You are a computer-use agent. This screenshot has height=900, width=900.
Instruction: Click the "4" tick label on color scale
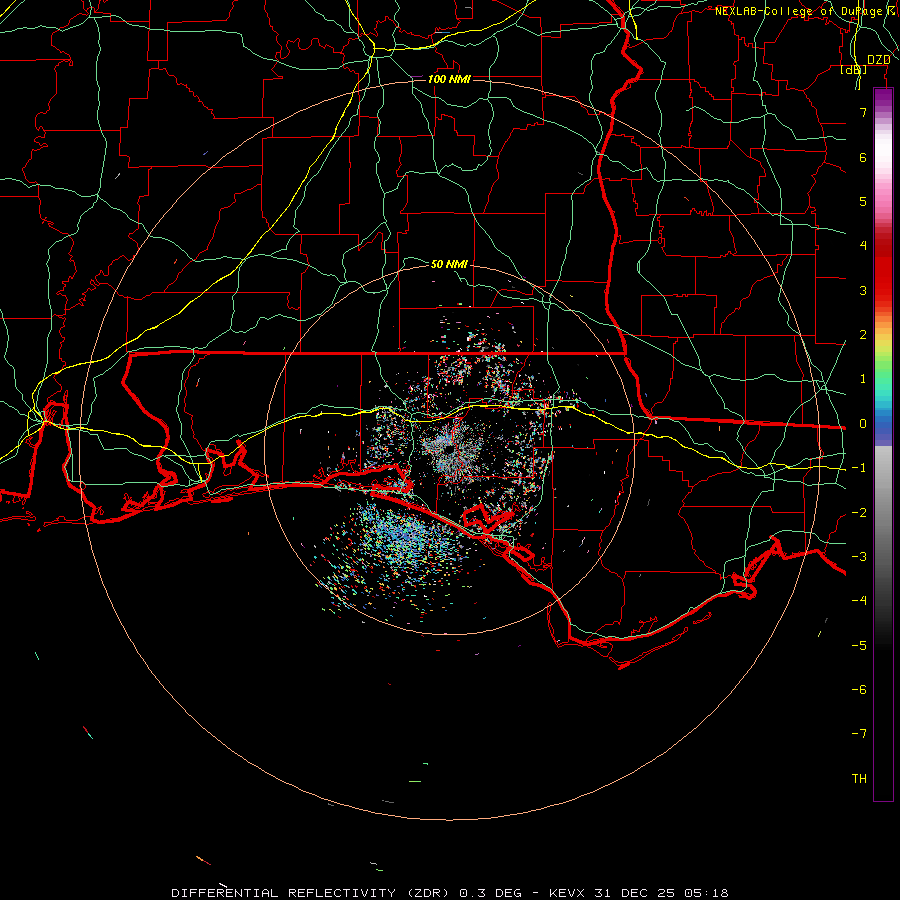coord(863,246)
